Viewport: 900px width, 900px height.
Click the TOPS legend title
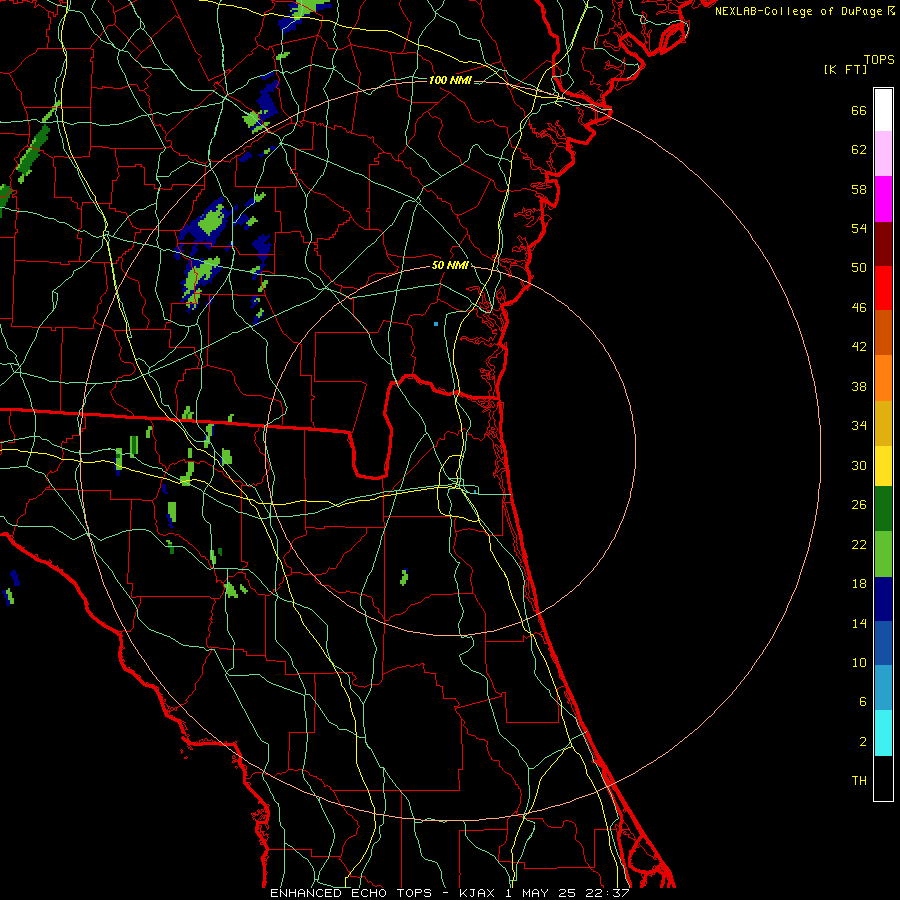[x=879, y=60]
